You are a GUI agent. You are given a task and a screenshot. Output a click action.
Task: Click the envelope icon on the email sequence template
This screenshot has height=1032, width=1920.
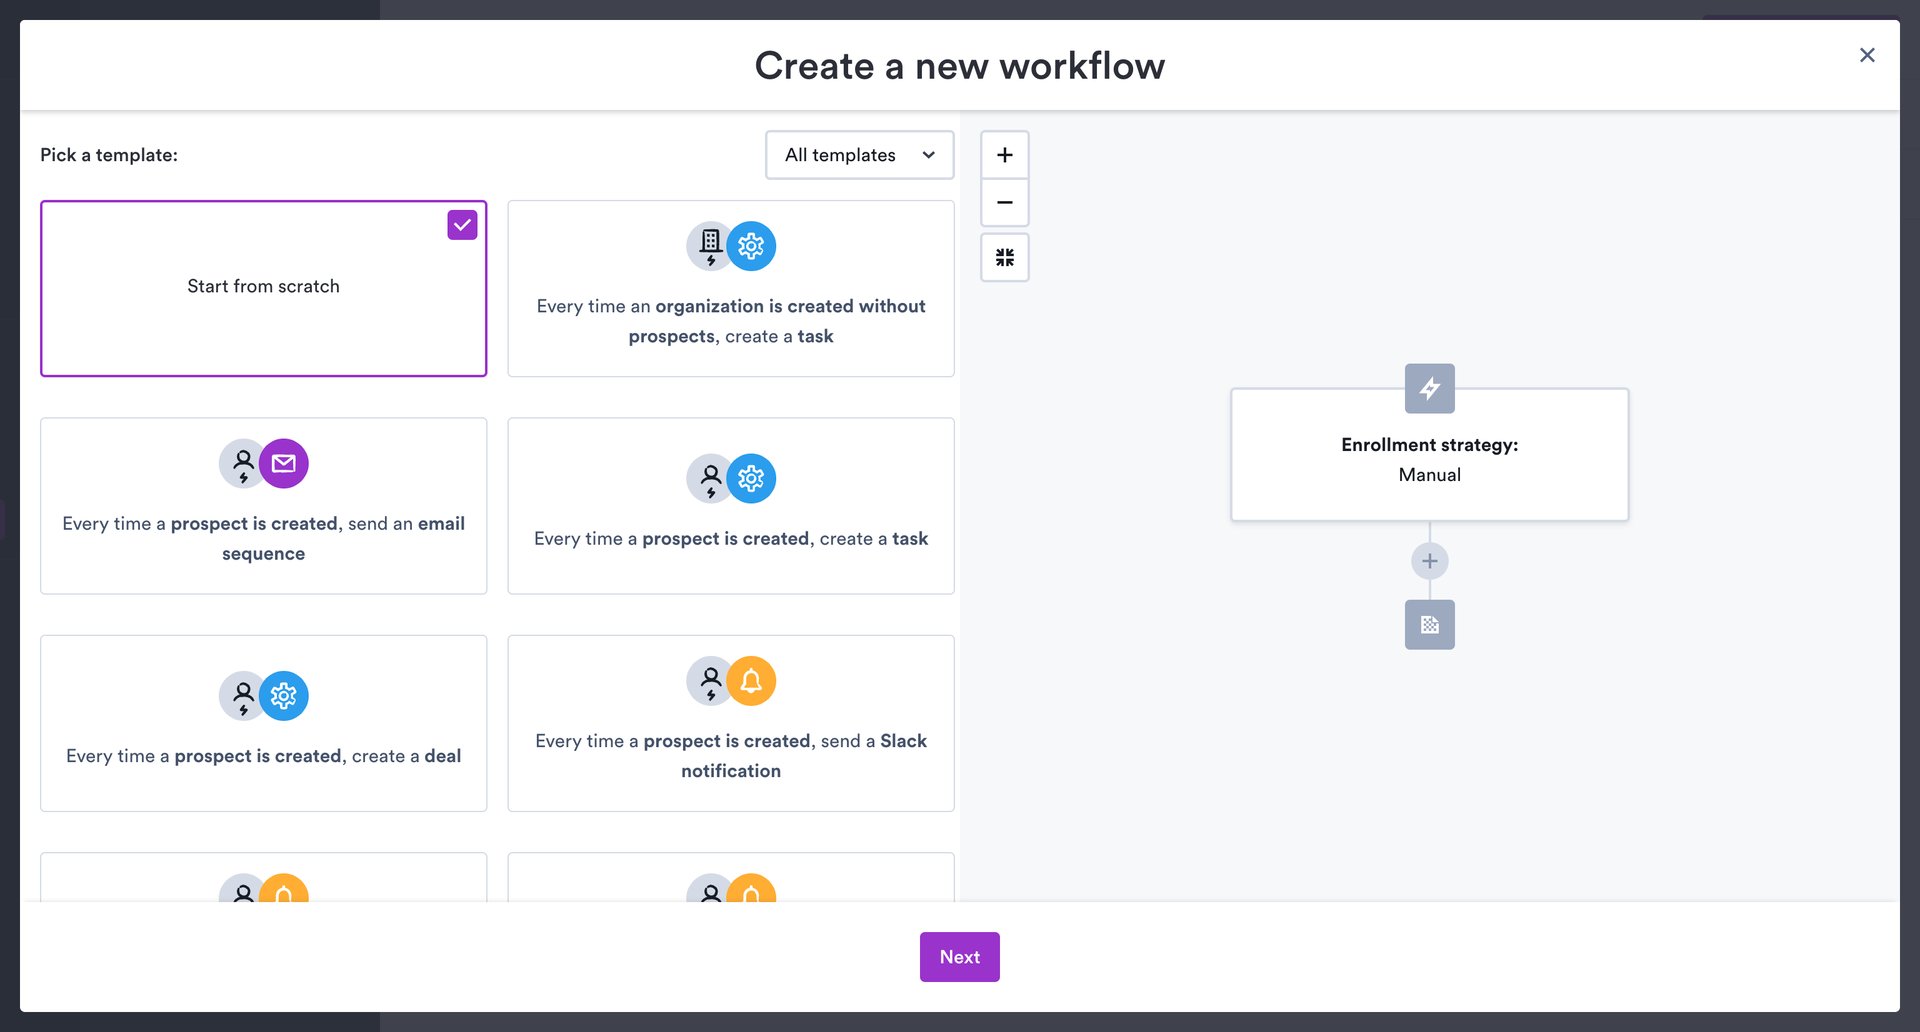(x=284, y=463)
